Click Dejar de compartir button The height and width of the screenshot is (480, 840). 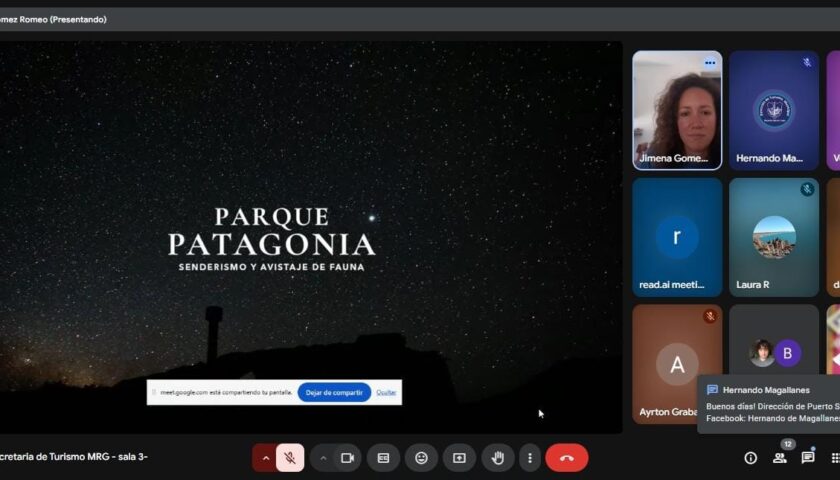tap(334, 393)
